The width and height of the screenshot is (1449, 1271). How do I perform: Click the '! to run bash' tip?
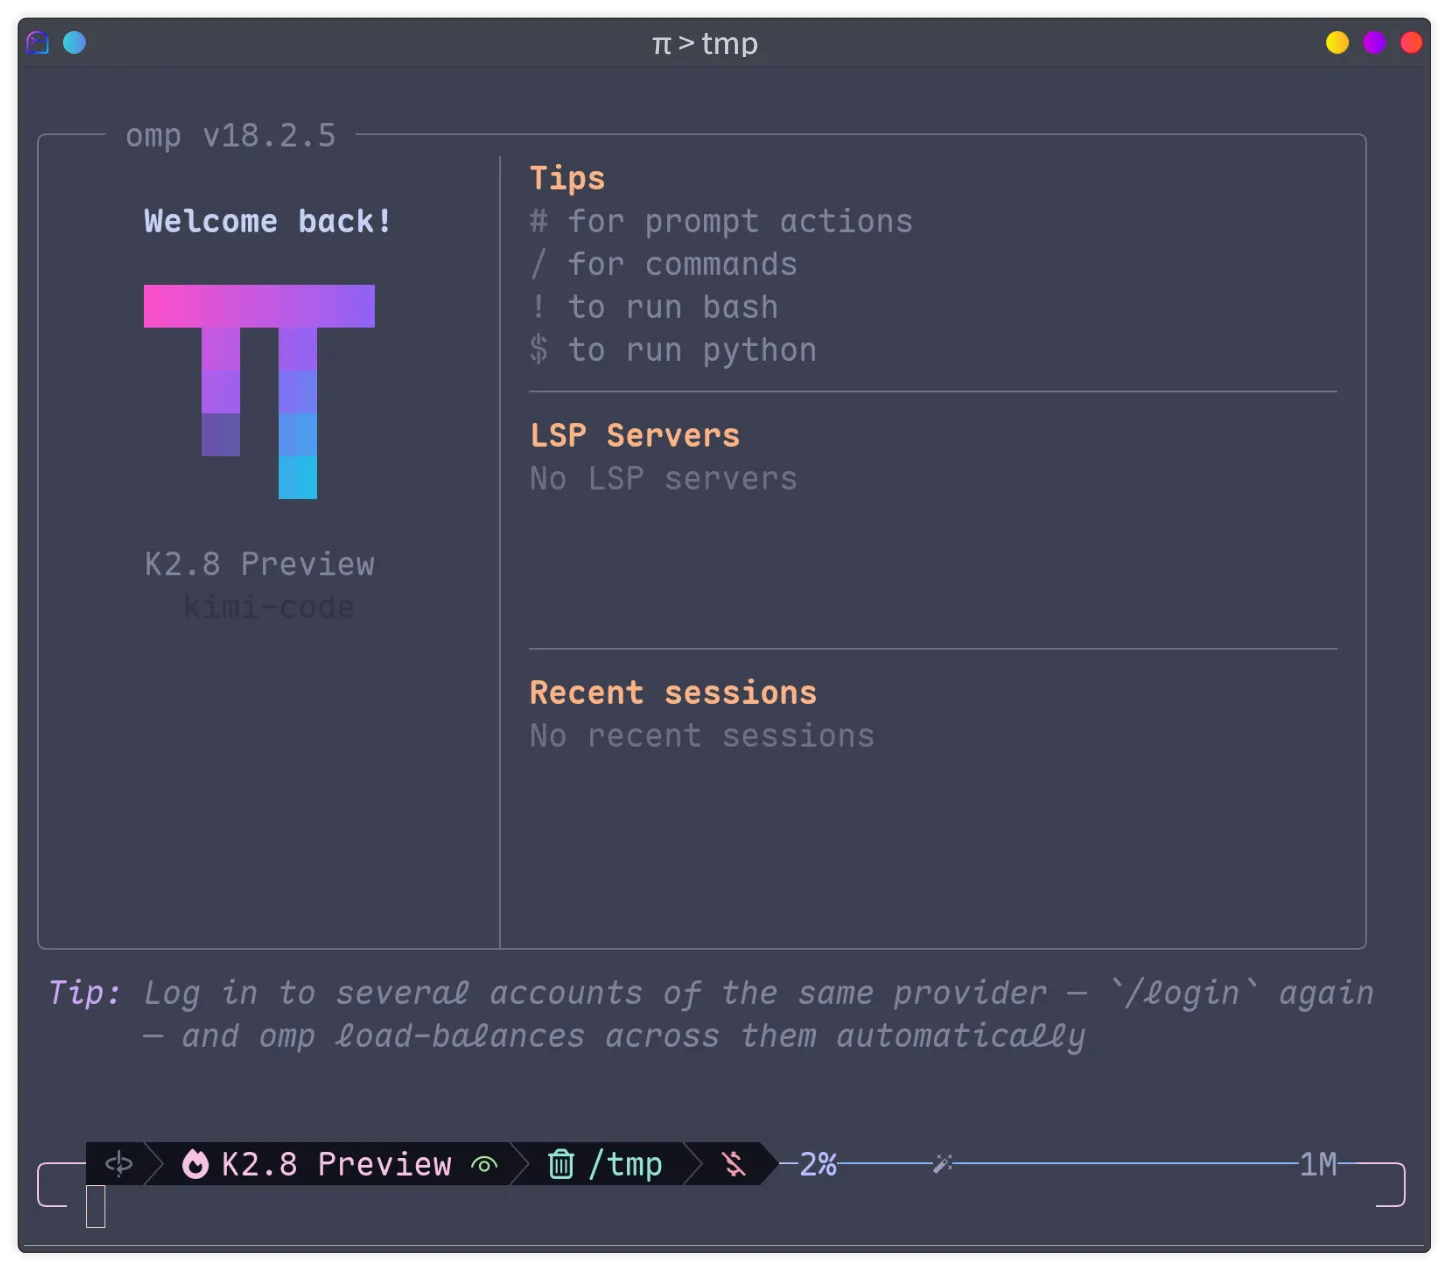pos(654,307)
